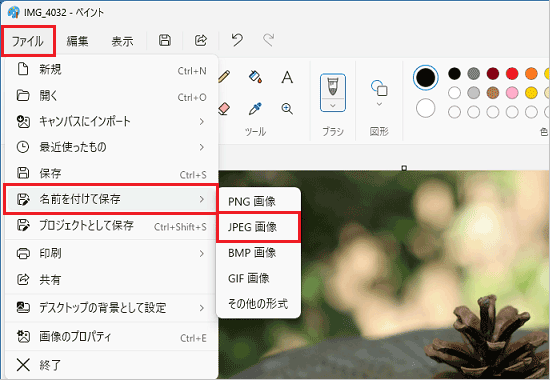Open 印刷 menu entry
Image resolution: width=550 pixels, height=380 pixels.
(112, 253)
